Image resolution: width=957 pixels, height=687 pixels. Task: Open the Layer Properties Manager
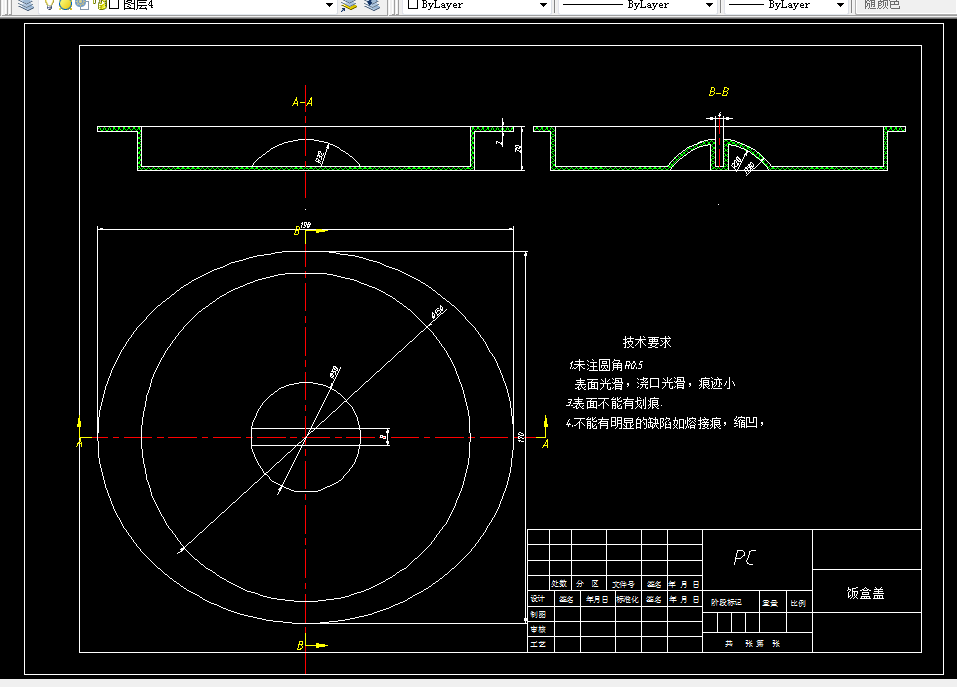click(27, 6)
